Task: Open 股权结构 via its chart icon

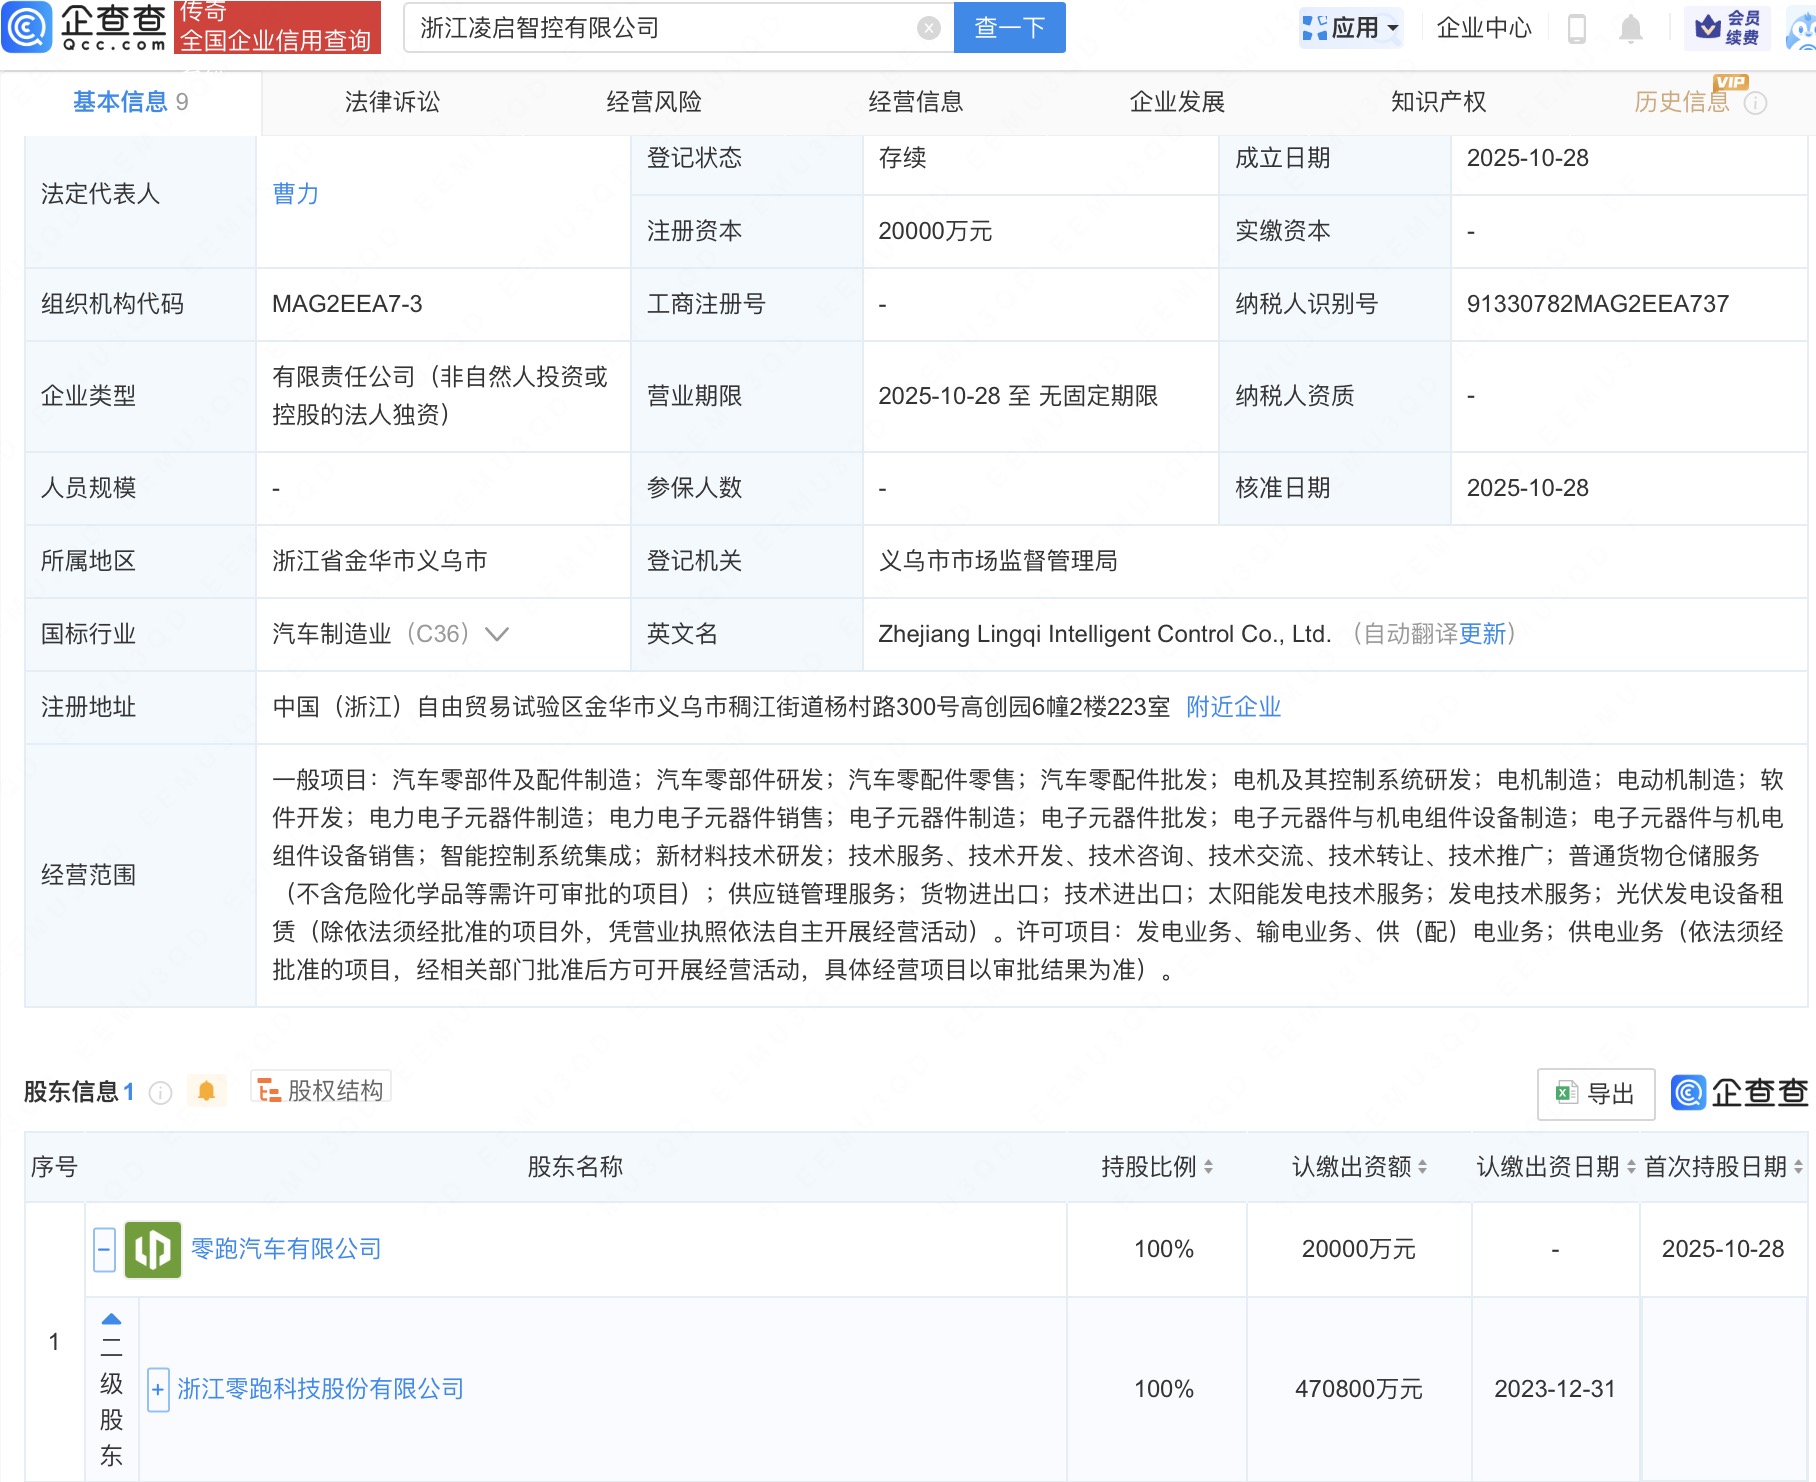Action: pyautogui.click(x=267, y=1091)
